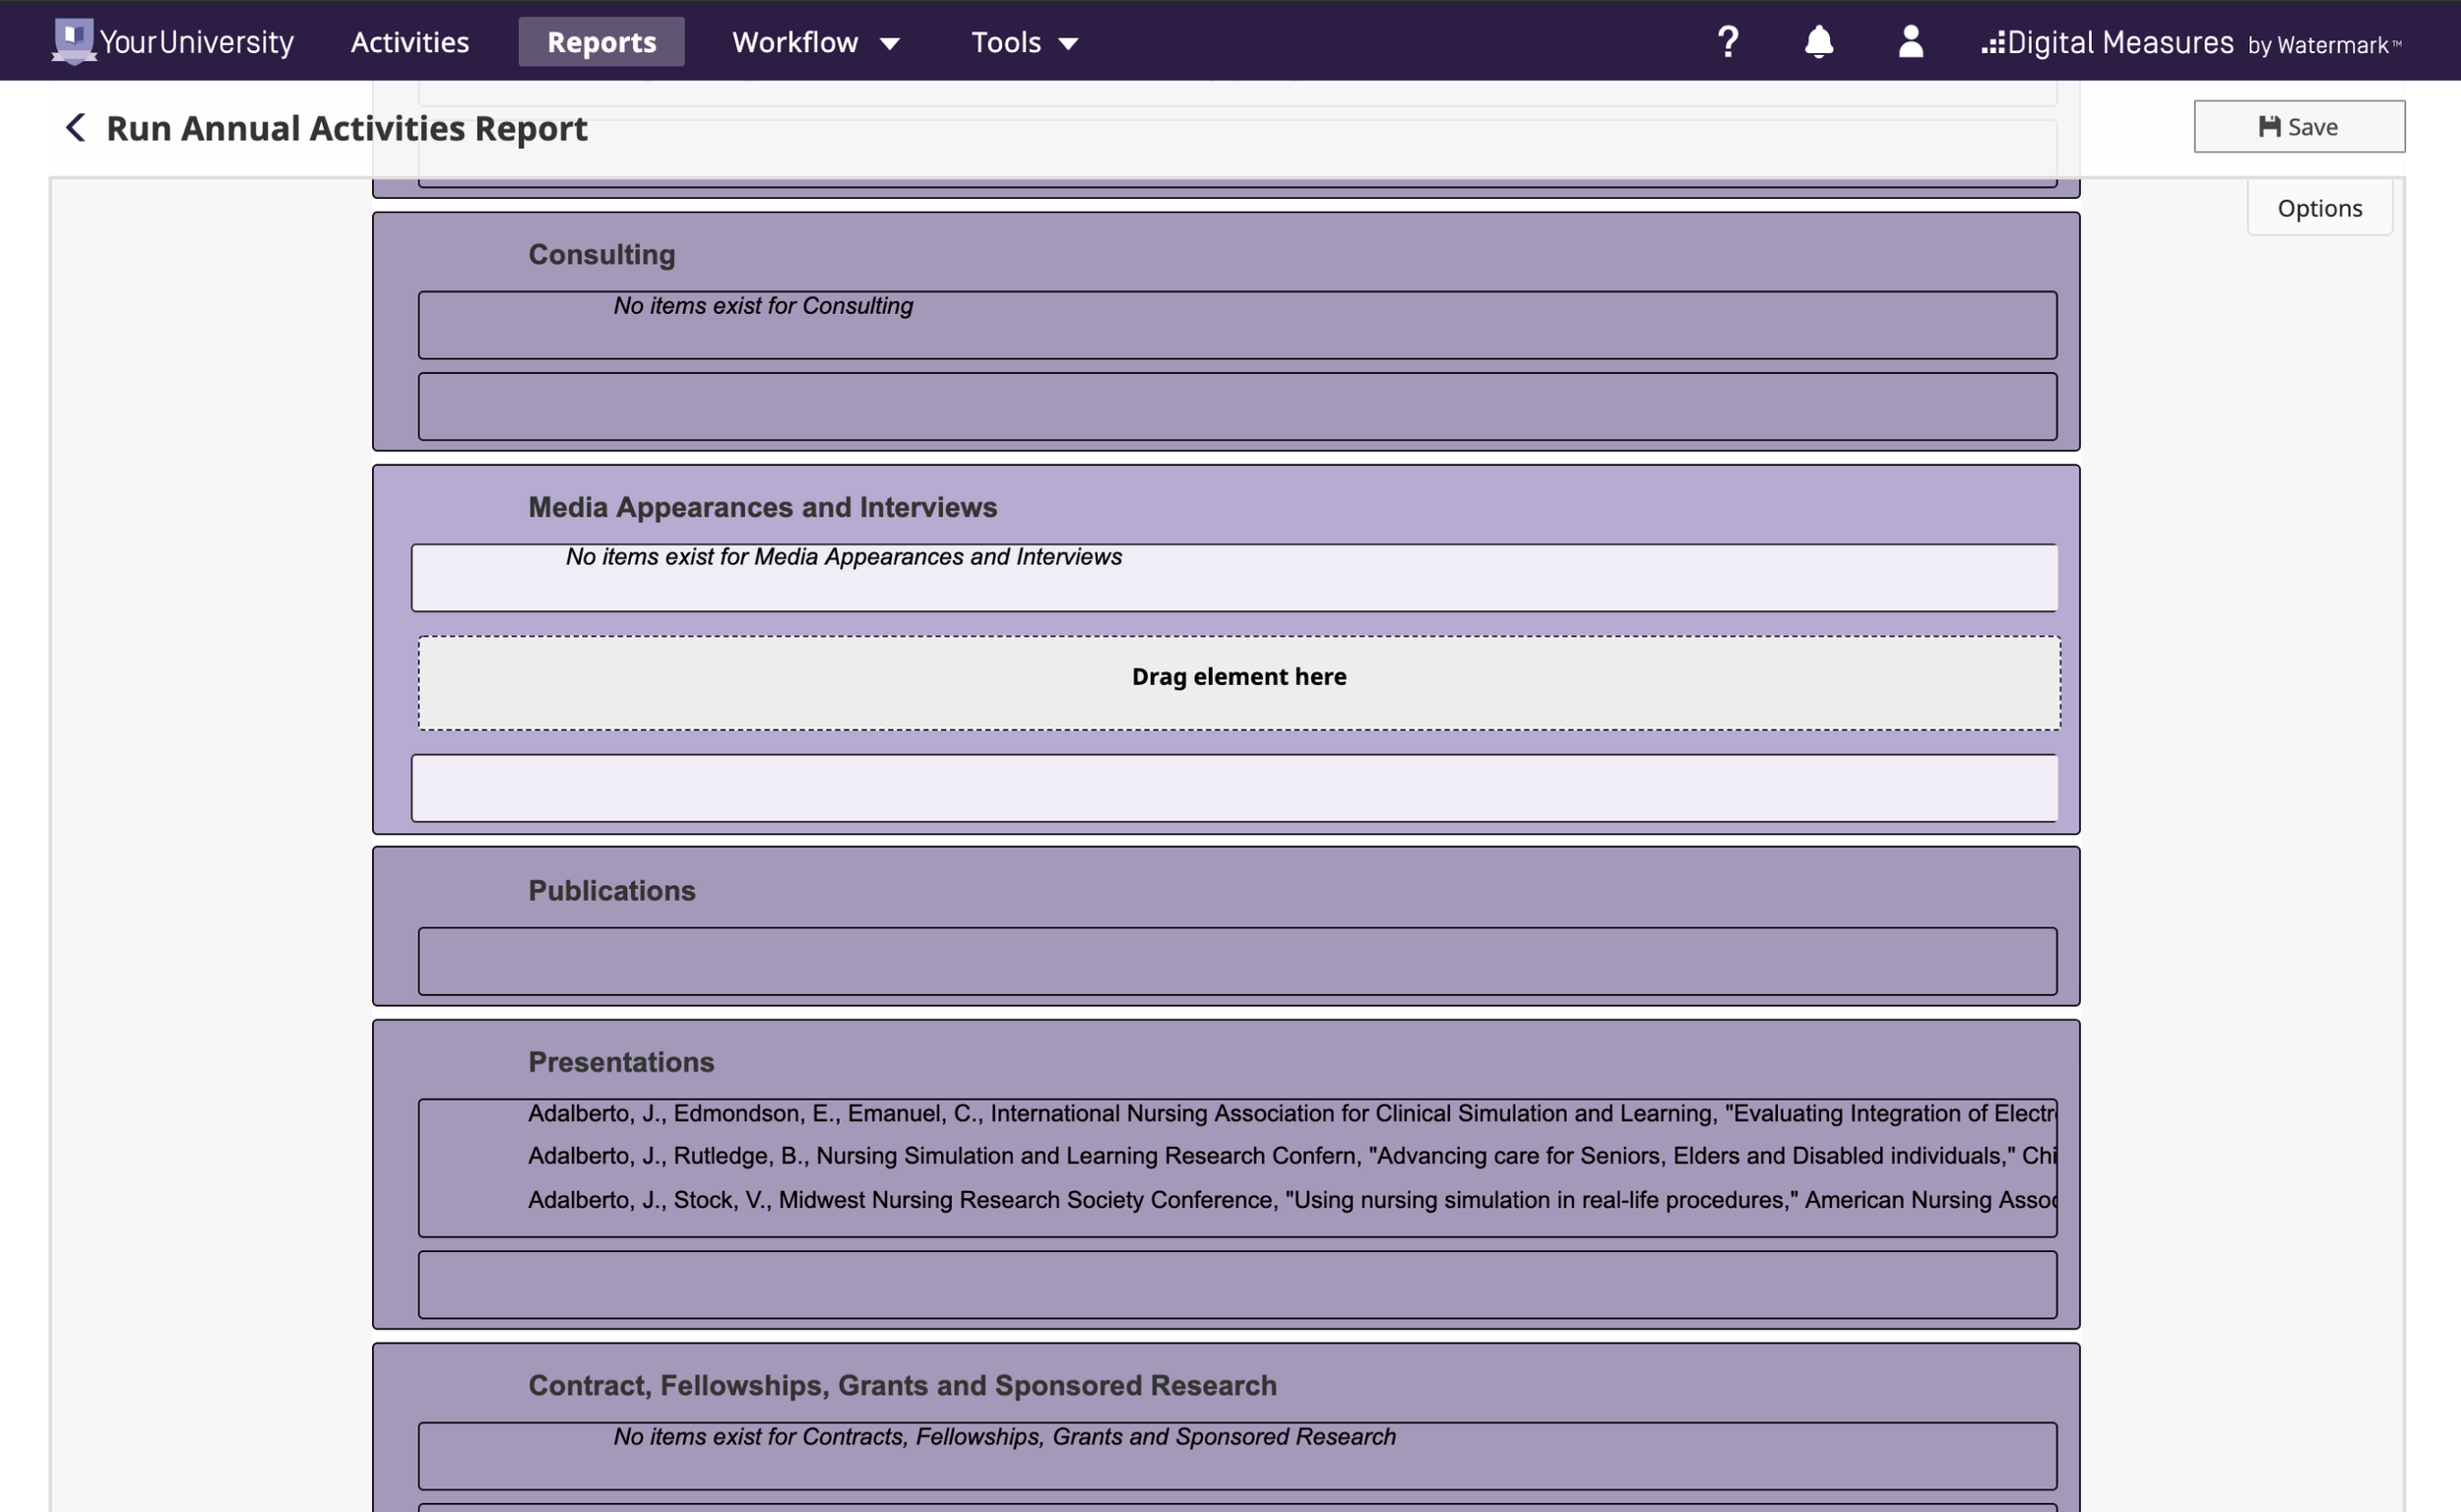Select the Contract, Fellowships, Grants section heading

(901, 1385)
